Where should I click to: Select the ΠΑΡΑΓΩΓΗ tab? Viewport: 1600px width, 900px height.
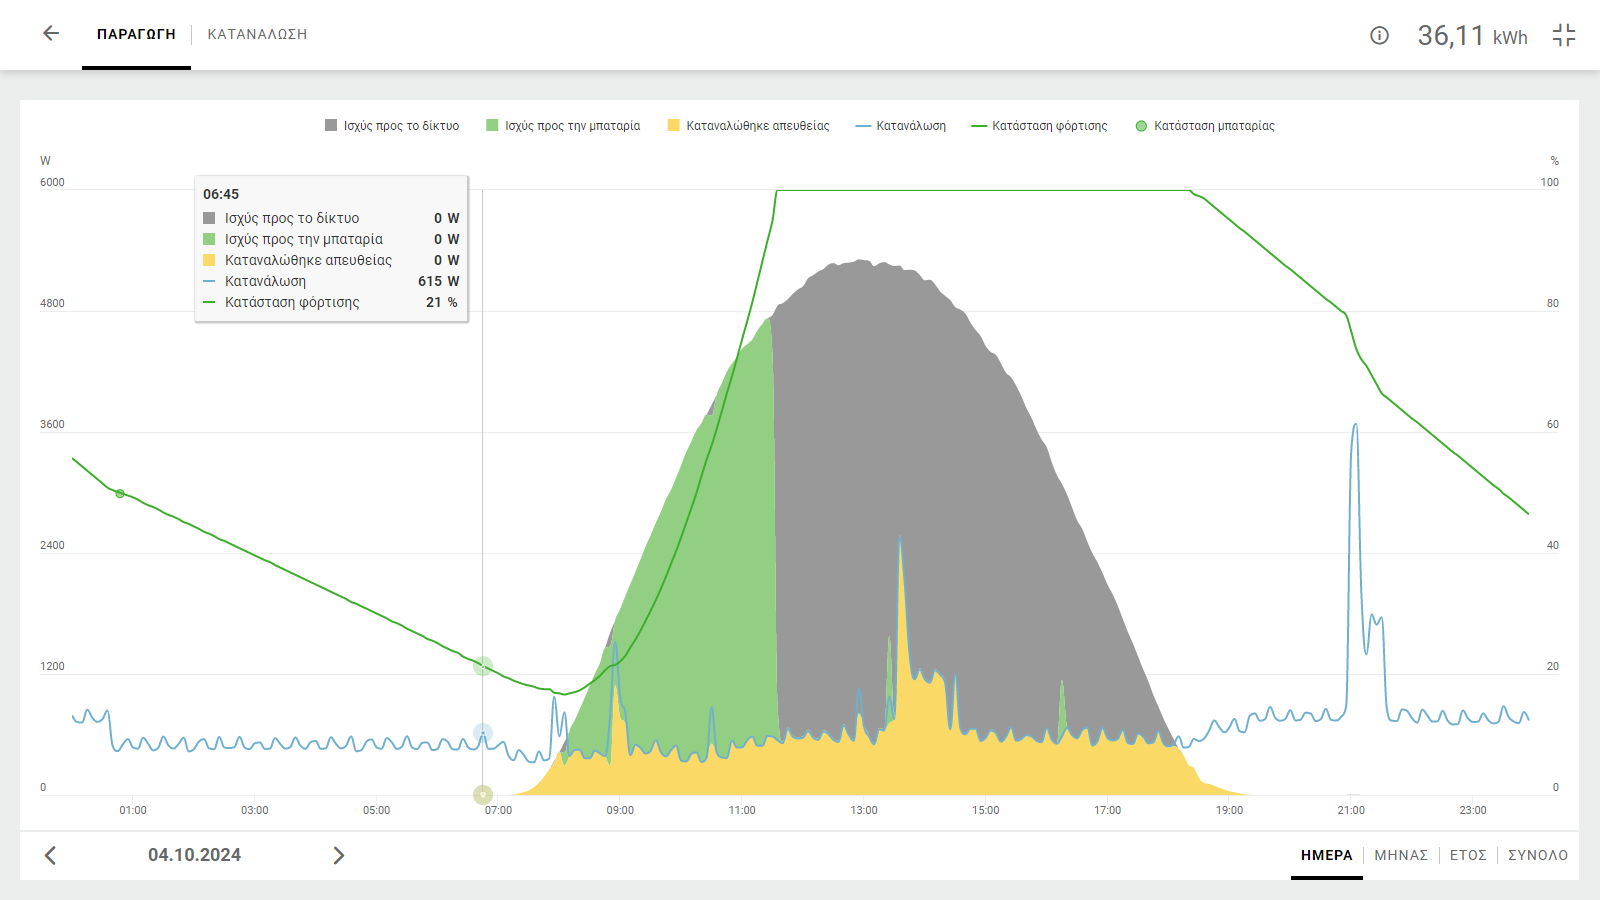pyautogui.click(x=136, y=34)
